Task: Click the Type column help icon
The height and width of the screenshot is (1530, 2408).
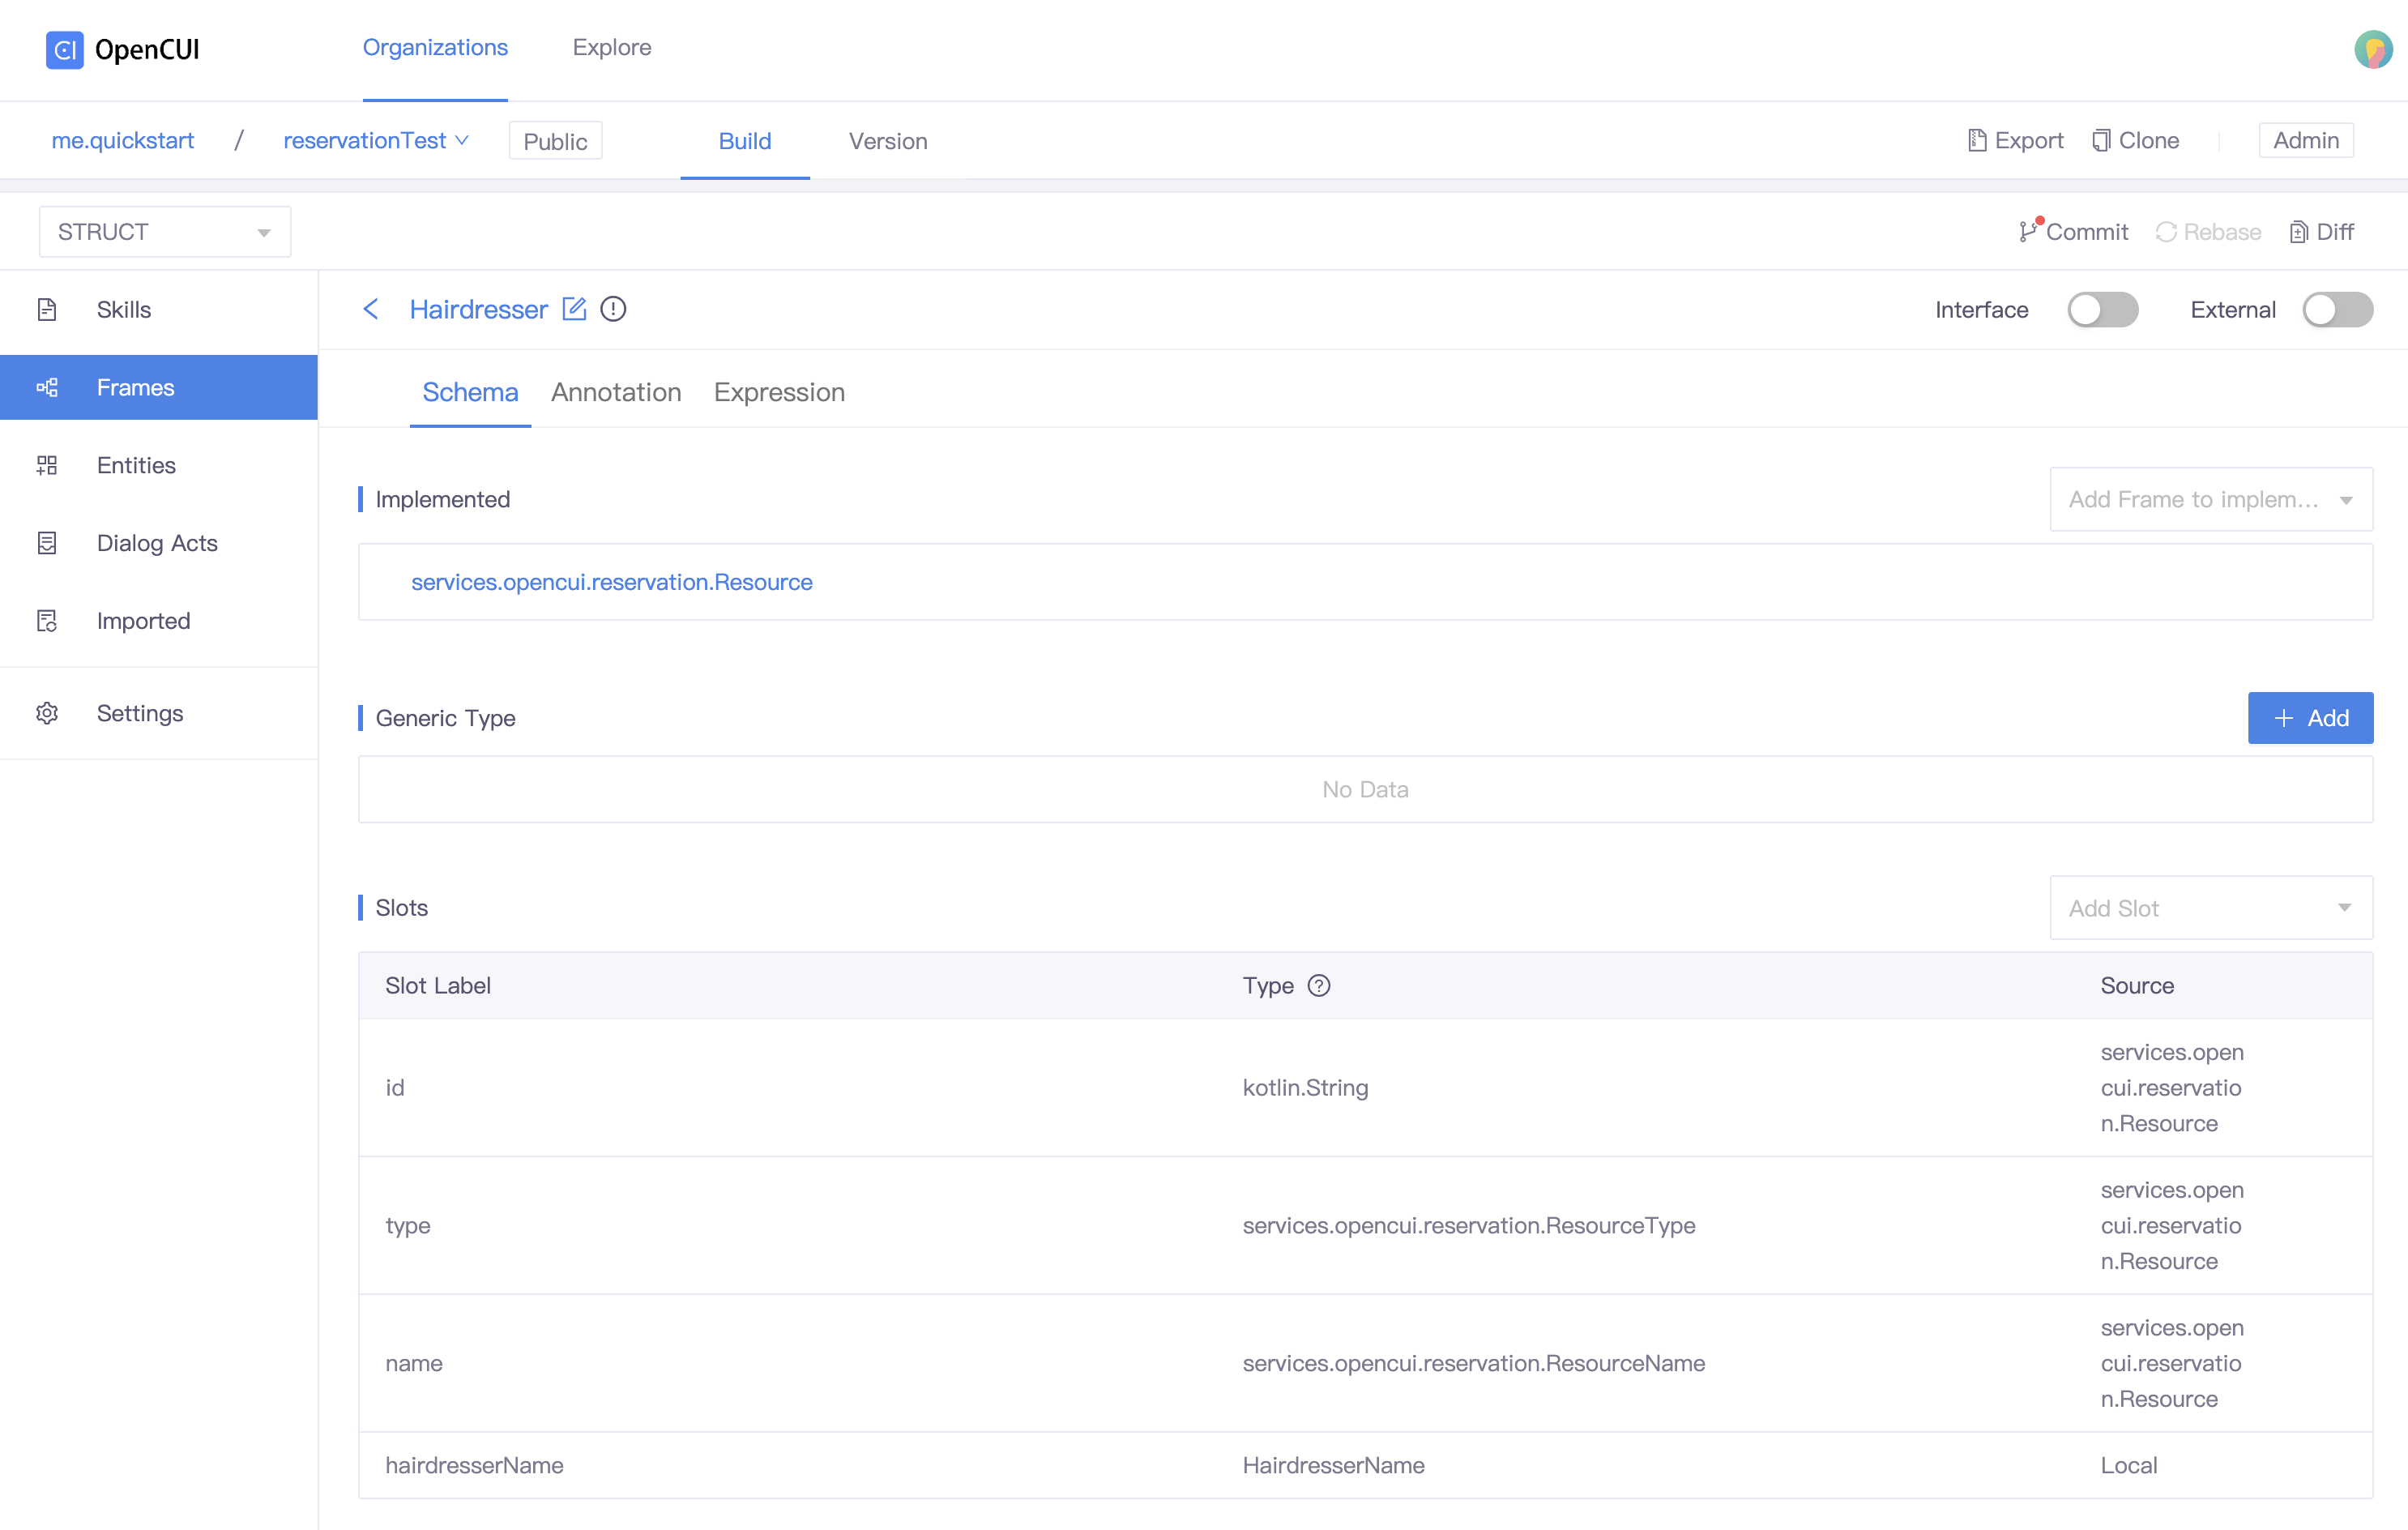Action: click(1319, 985)
